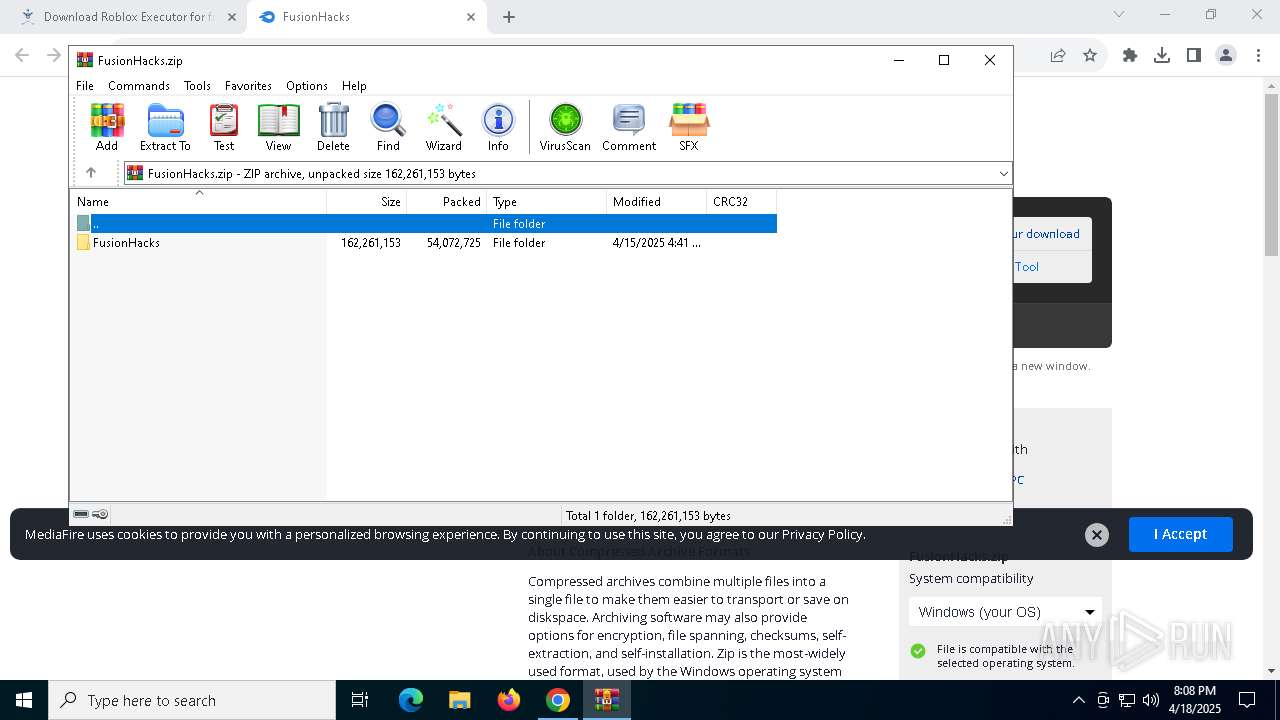The width and height of the screenshot is (1280, 720).
Task: Sort by the Packed column header
Action: coord(447,201)
